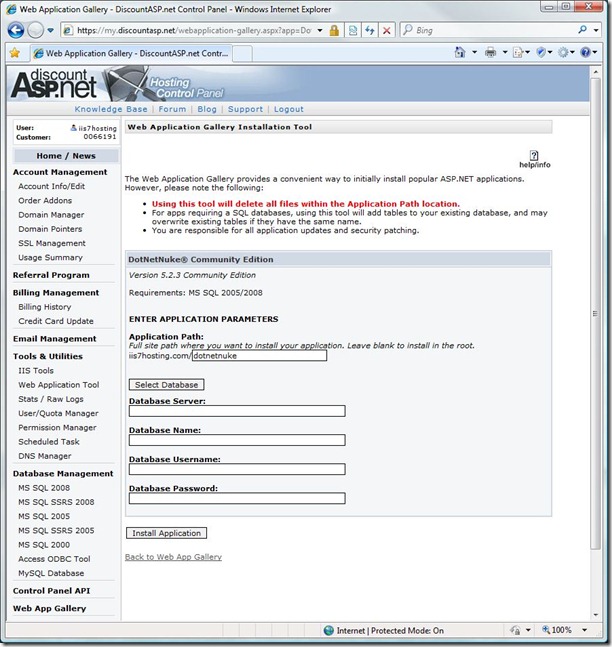Click the browser Back arrow button

pyautogui.click(x=16, y=31)
